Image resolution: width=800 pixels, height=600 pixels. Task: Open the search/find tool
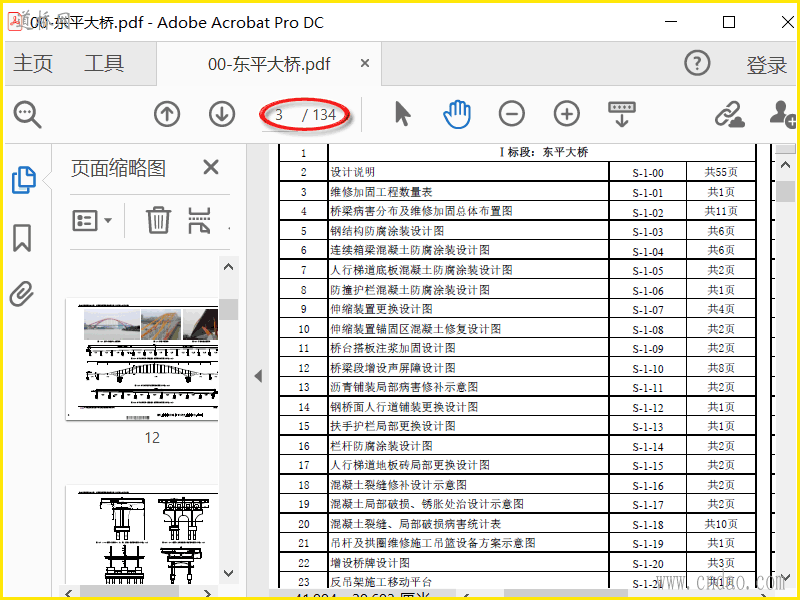tap(27, 114)
